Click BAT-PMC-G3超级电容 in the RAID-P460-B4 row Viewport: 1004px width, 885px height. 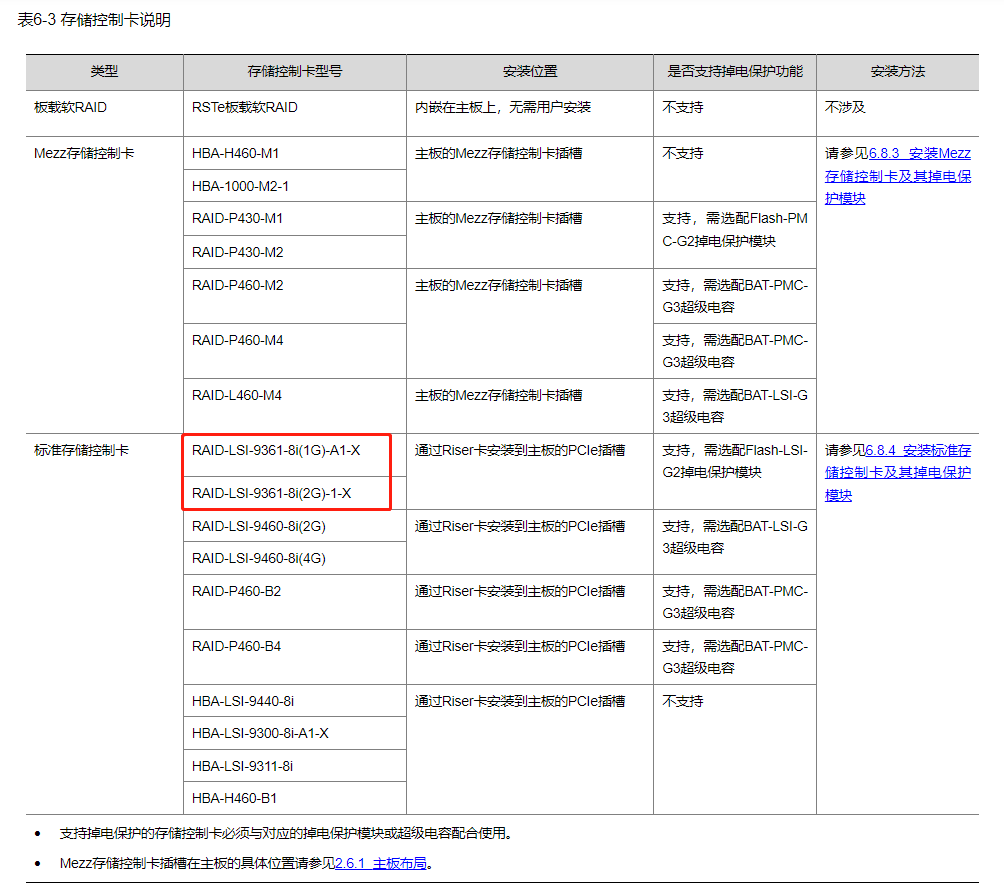click(734, 657)
